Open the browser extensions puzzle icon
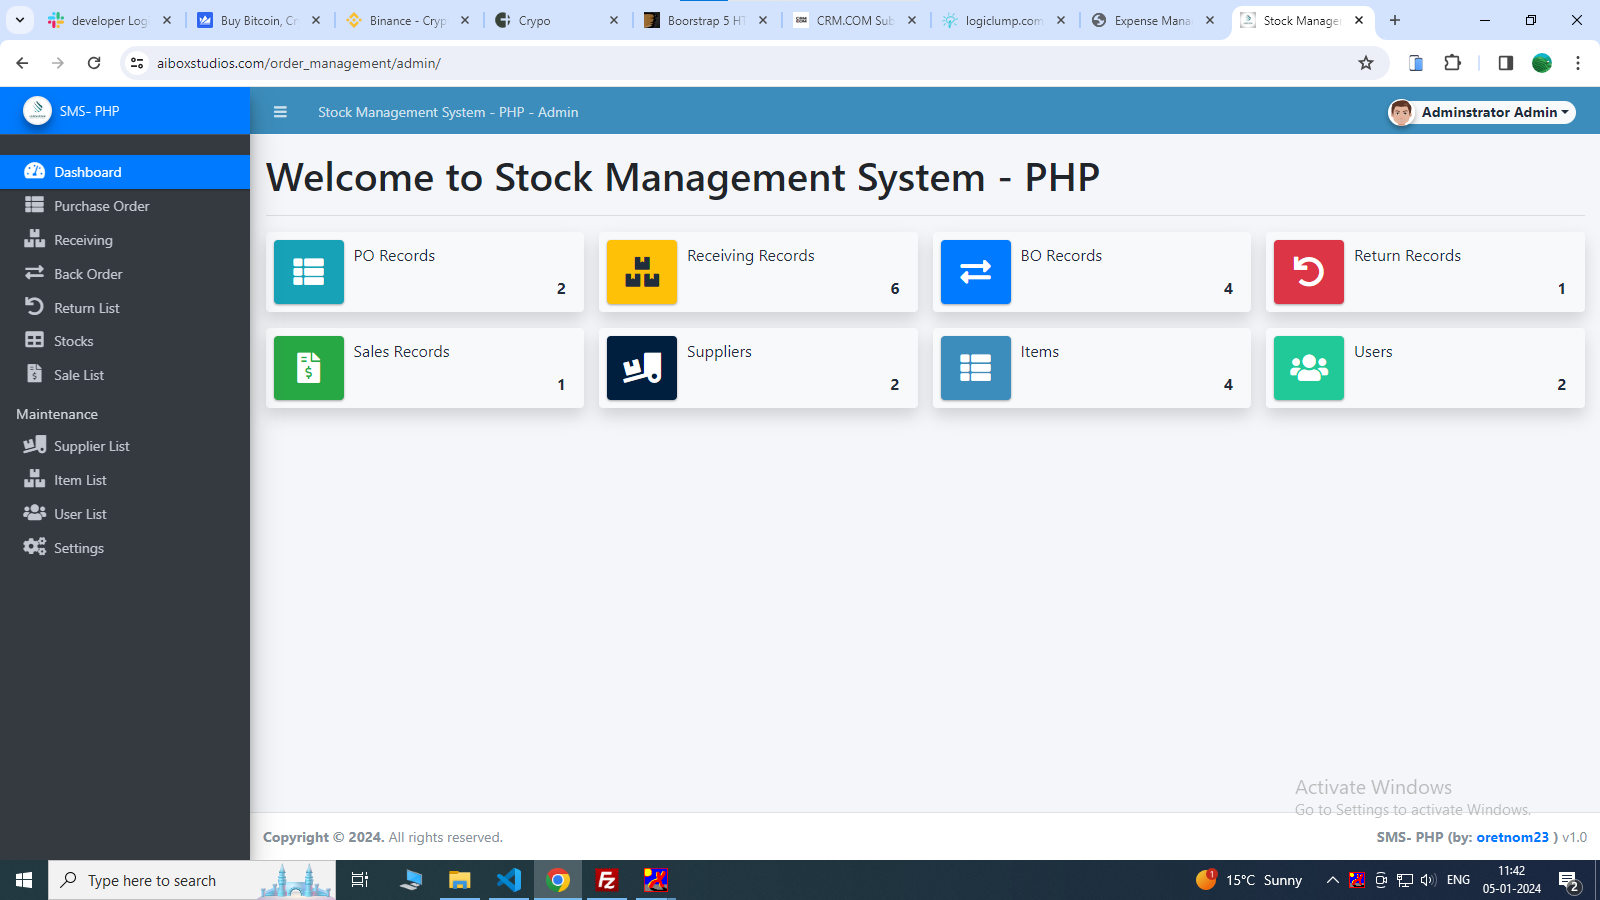Screen dimensions: 1600x900 point(1453,63)
